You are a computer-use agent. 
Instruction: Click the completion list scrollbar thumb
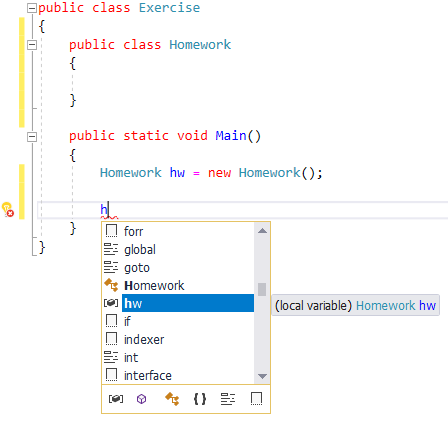(x=262, y=289)
